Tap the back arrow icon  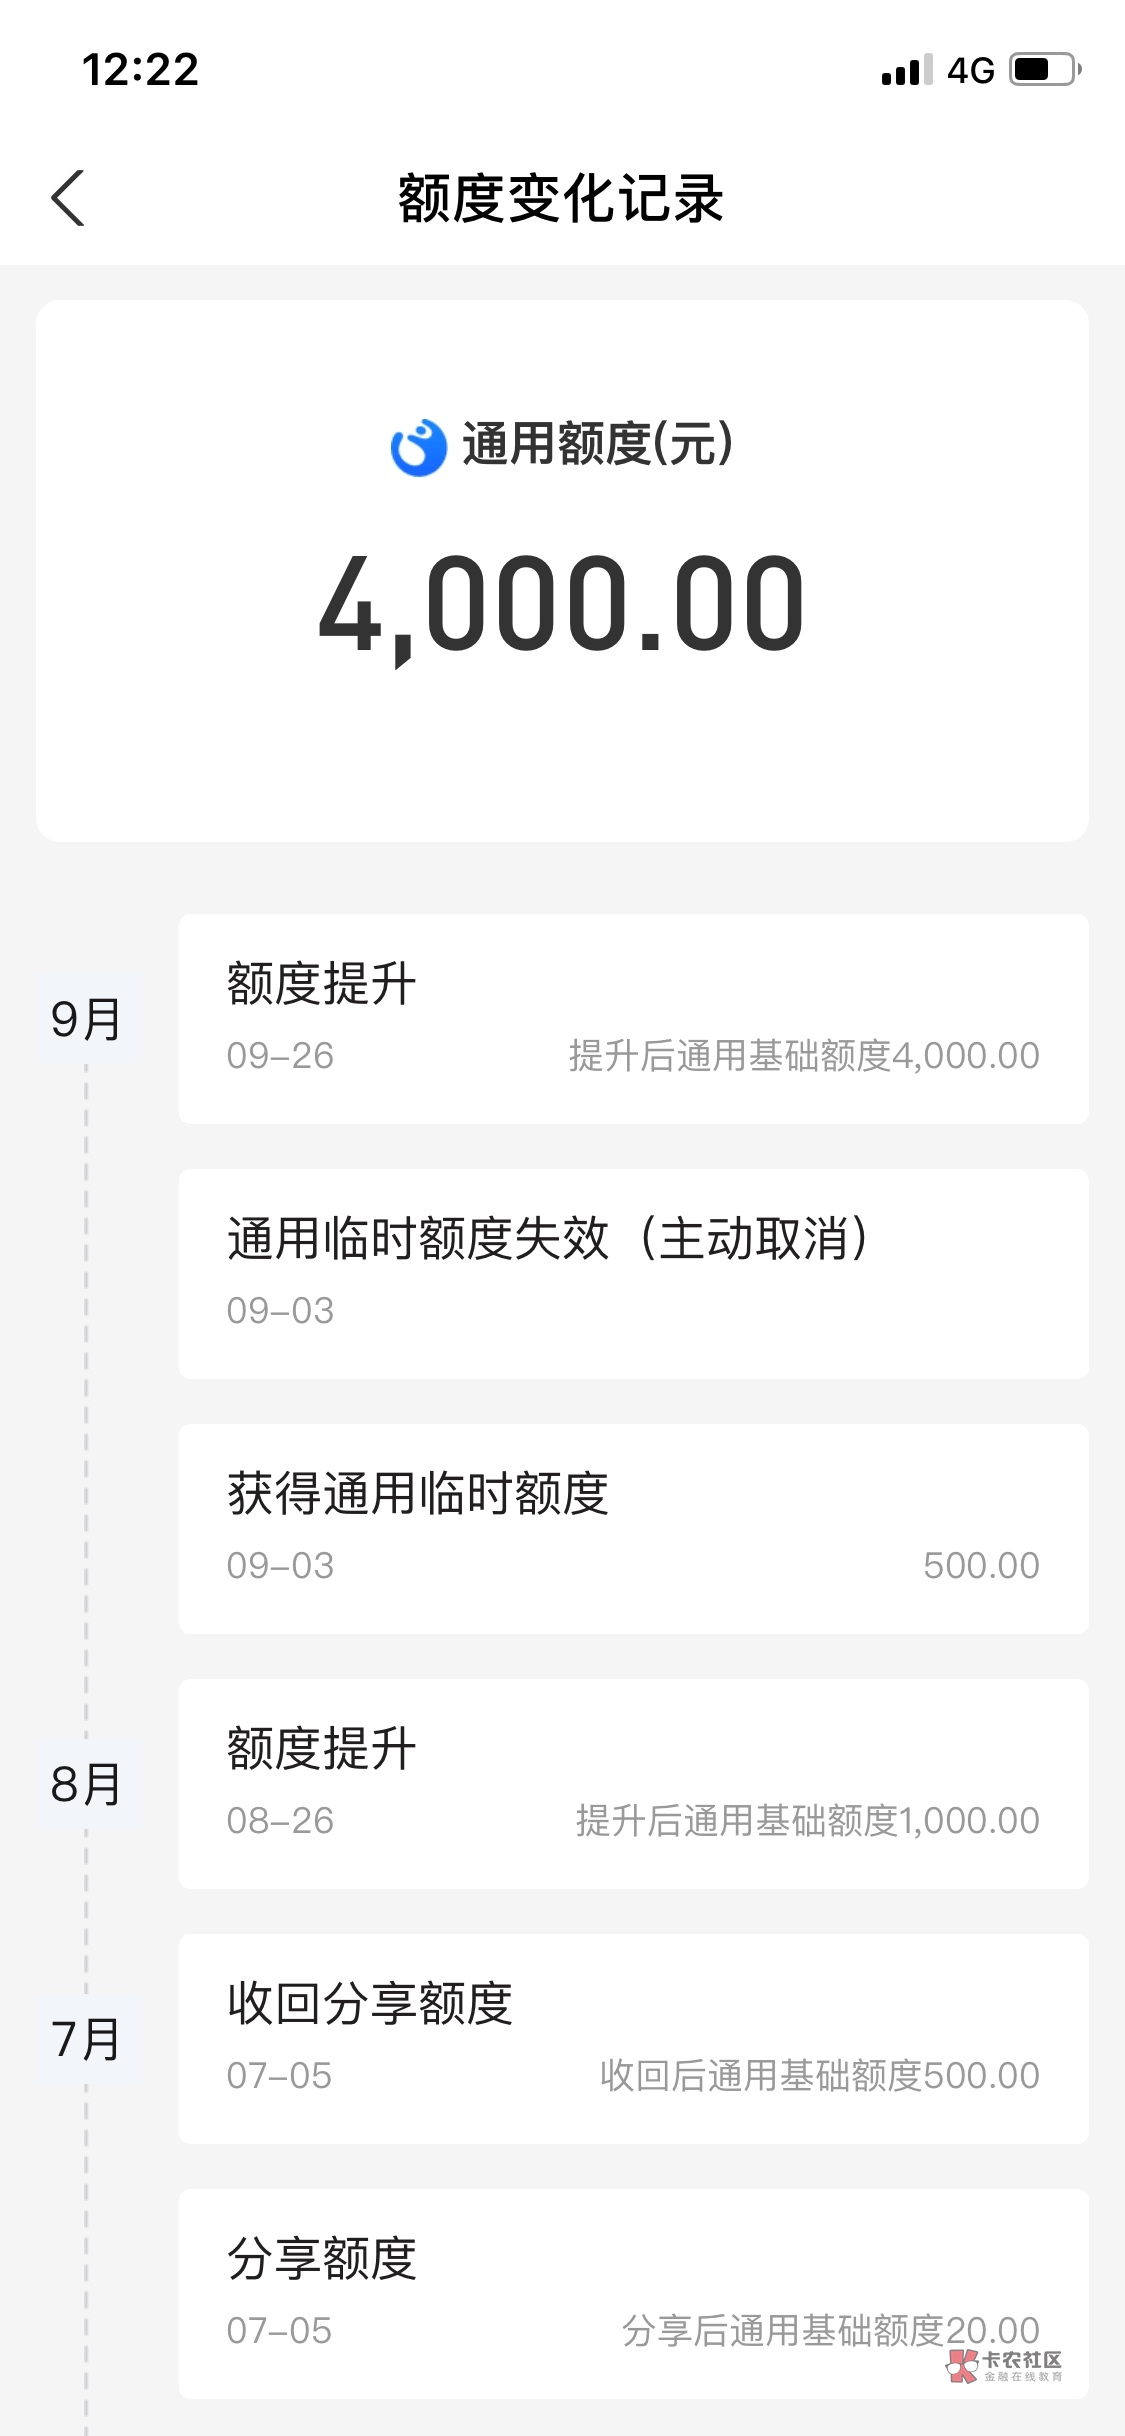pos(68,198)
